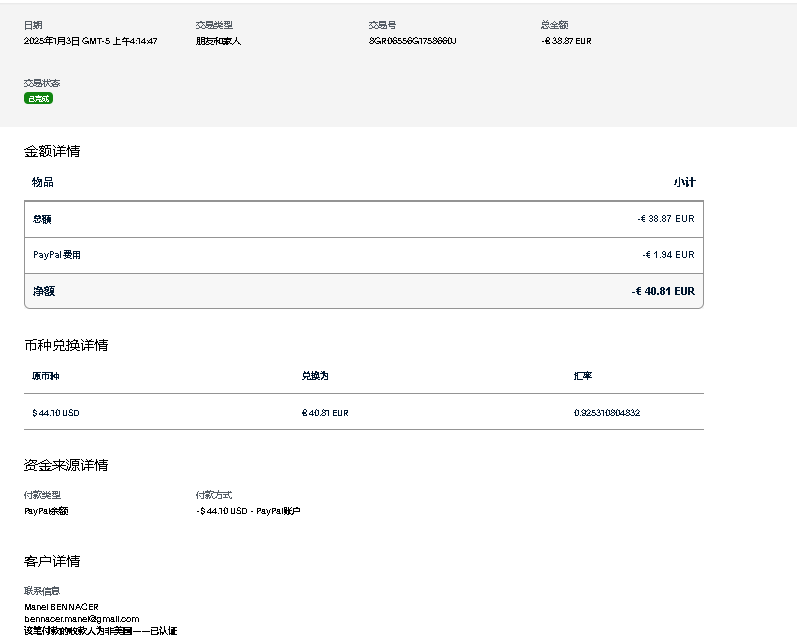797x638 pixels.
Task: Click the bold 净额 row amount
Action: (x=662, y=292)
